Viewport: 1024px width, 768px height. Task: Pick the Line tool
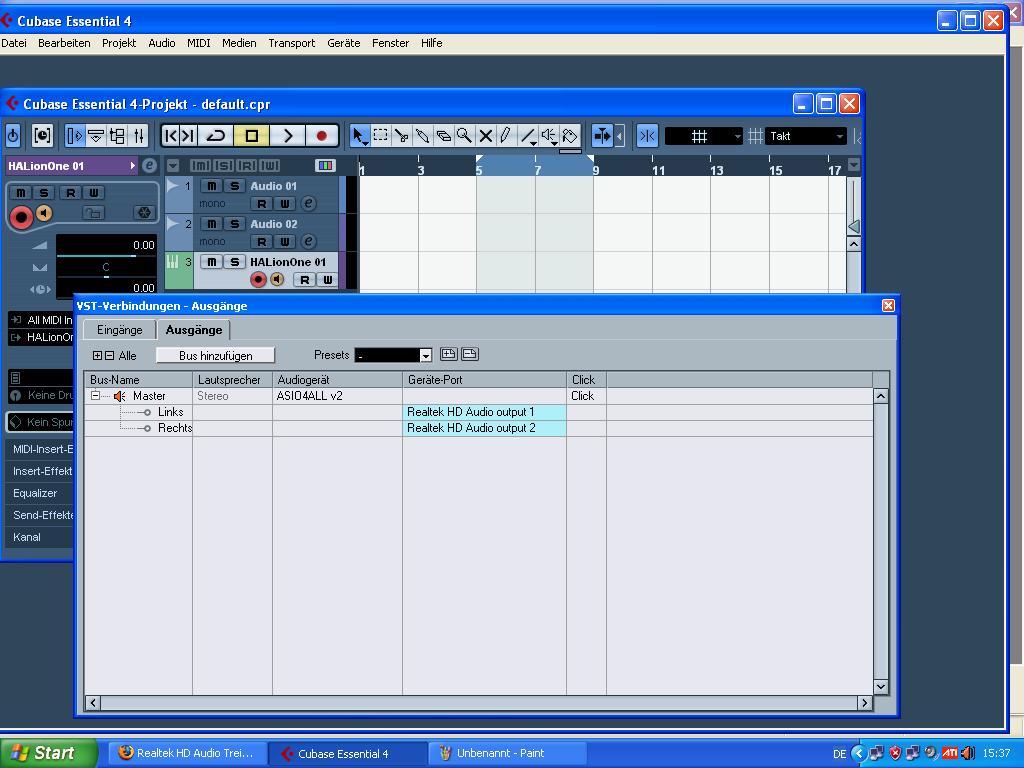(x=528, y=136)
